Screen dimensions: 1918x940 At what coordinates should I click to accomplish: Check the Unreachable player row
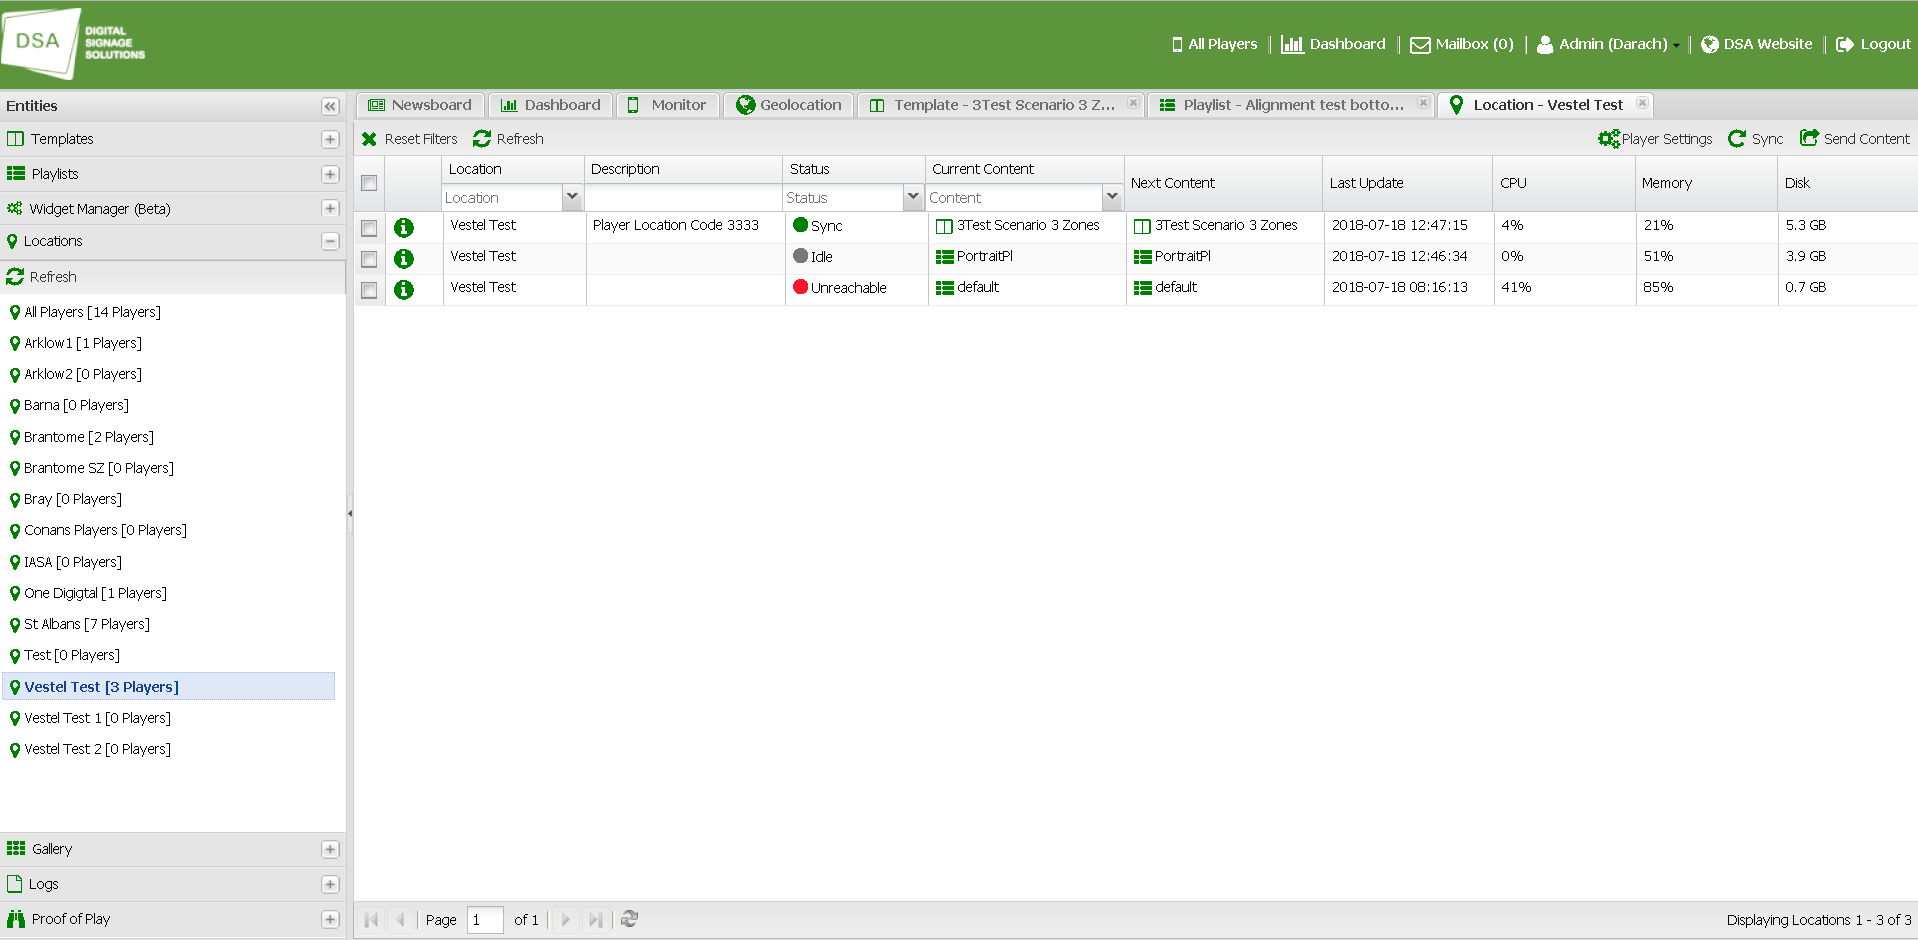(369, 290)
